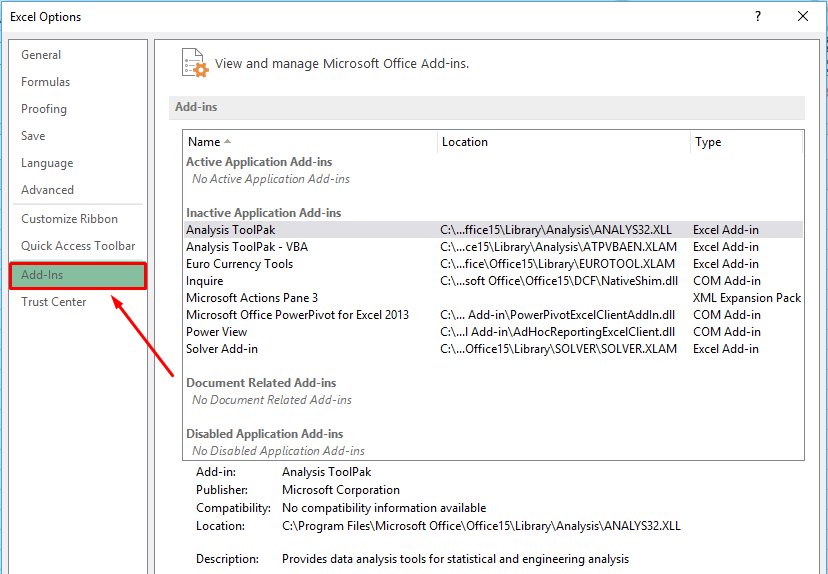Click No Document Related Add-ins text
Screen dimensions: 828x574
pos(271,400)
